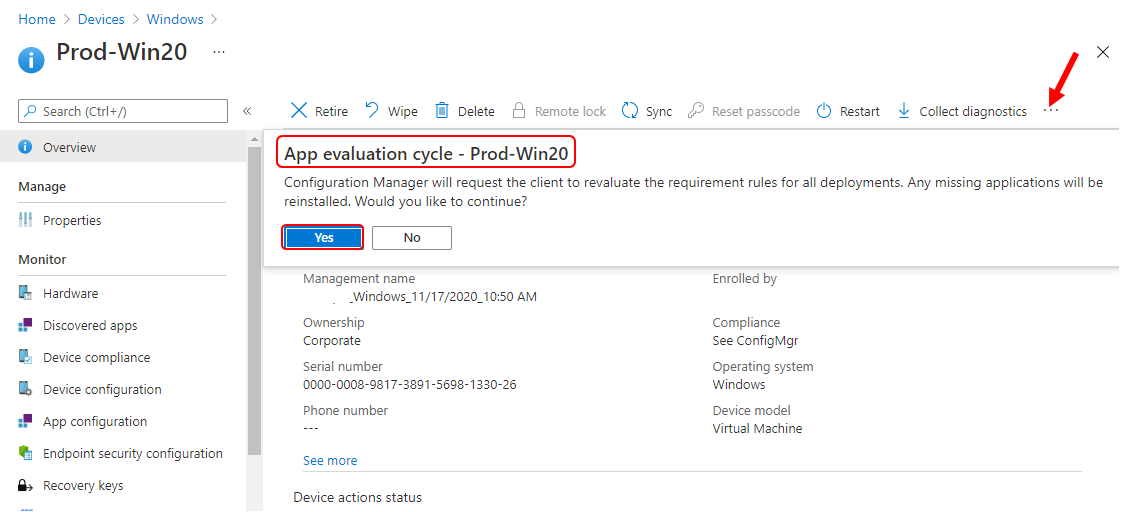Select the Management name value text
Image resolution: width=1121 pixels, height=512 pixels.
[x=443, y=296]
